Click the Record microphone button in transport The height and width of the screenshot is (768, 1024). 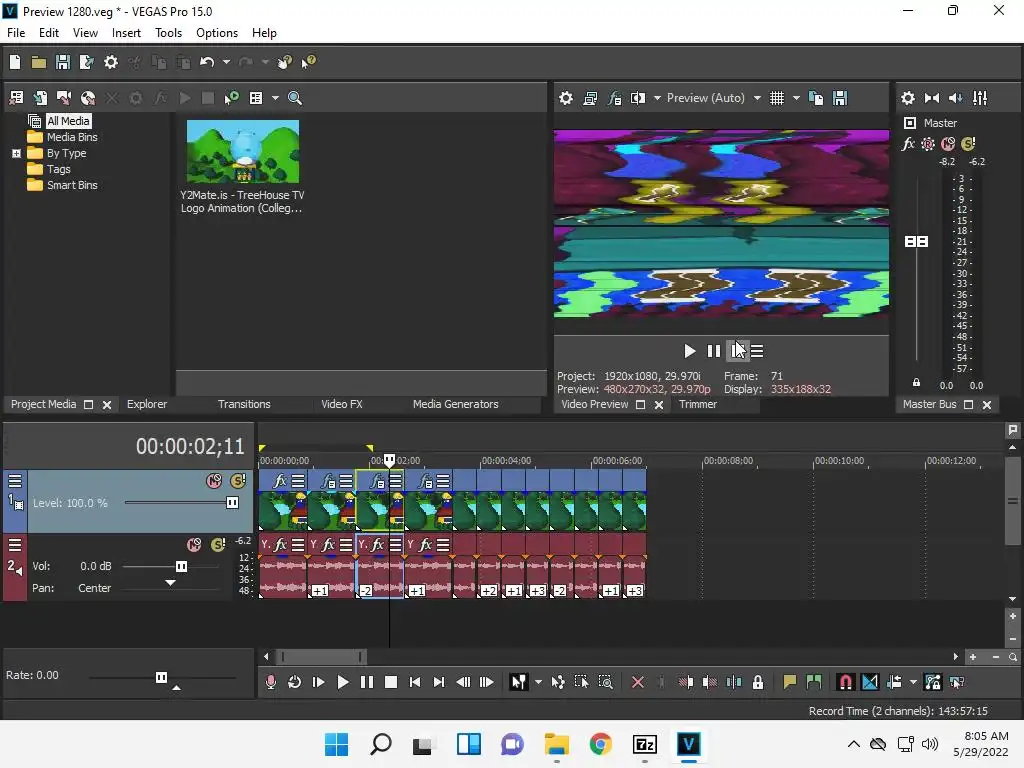tap(270, 682)
